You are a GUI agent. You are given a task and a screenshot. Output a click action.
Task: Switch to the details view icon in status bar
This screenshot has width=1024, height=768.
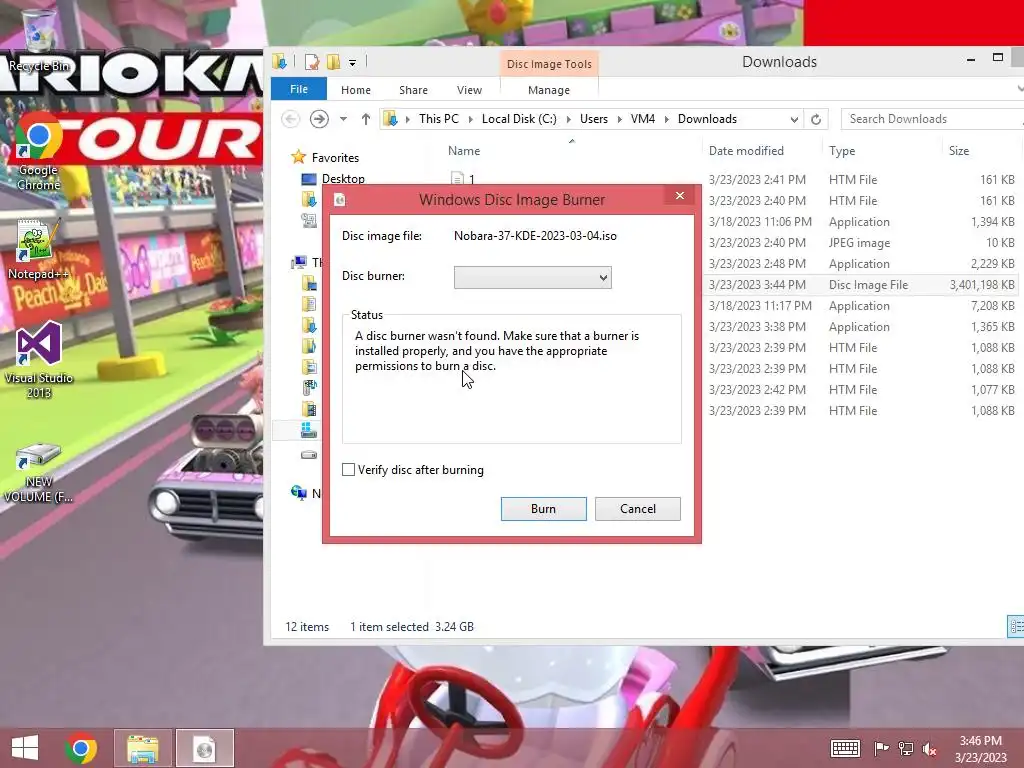pyautogui.click(x=1016, y=626)
